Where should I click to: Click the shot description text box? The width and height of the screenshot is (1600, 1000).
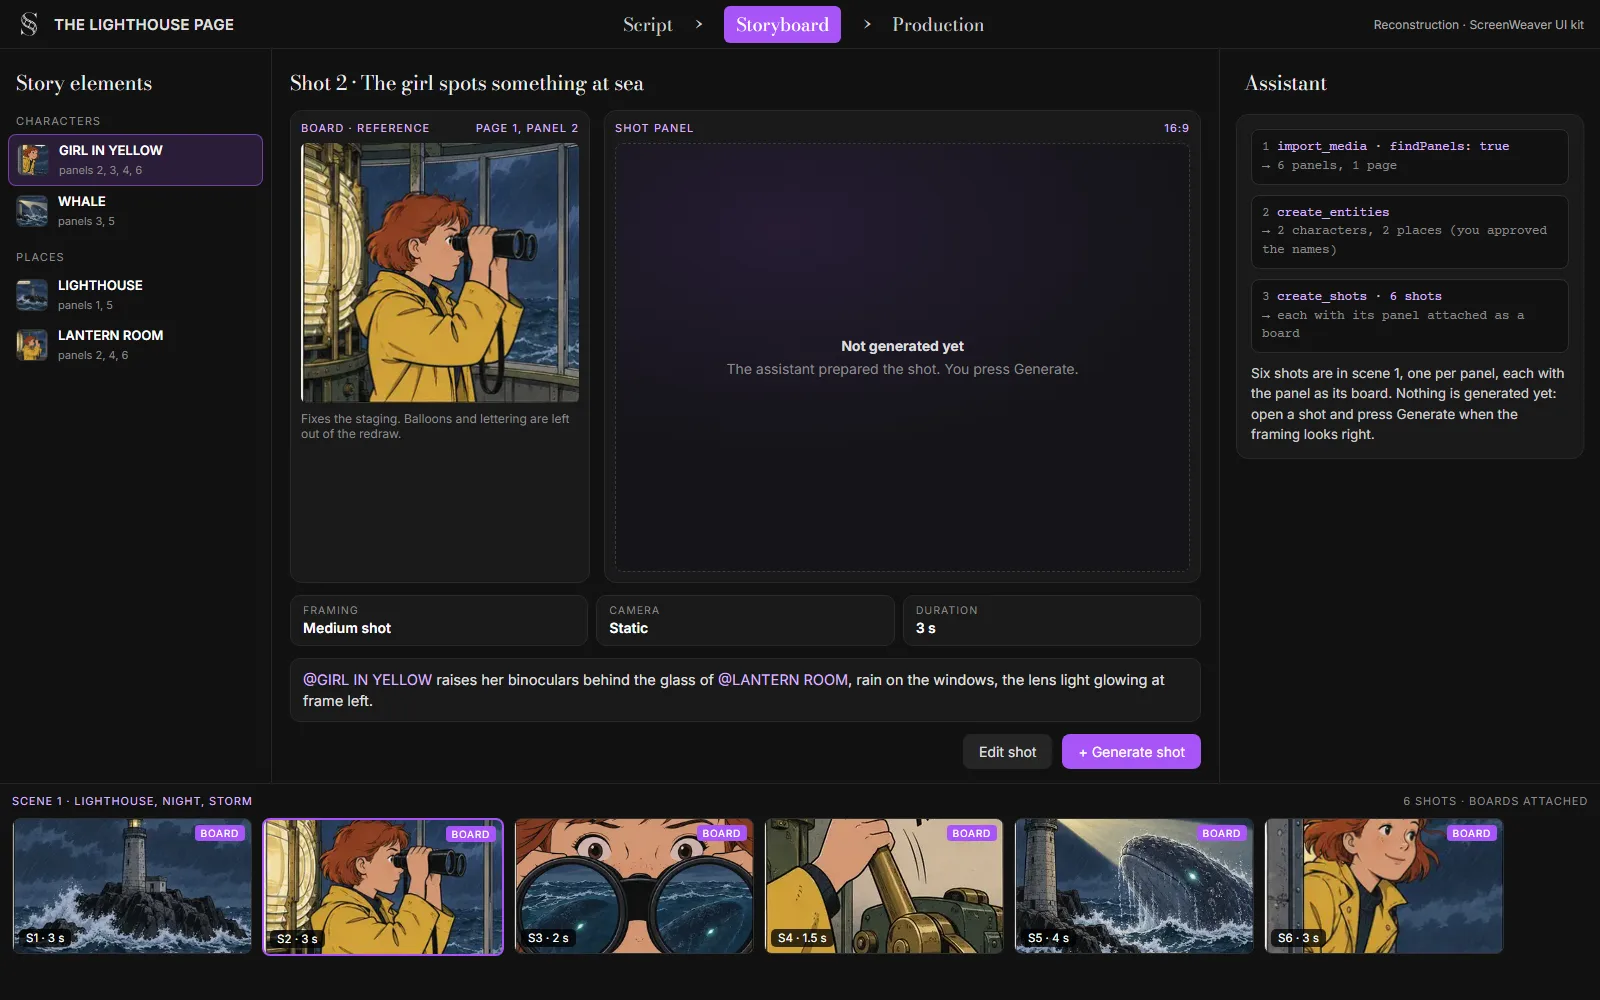coord(745,690)
